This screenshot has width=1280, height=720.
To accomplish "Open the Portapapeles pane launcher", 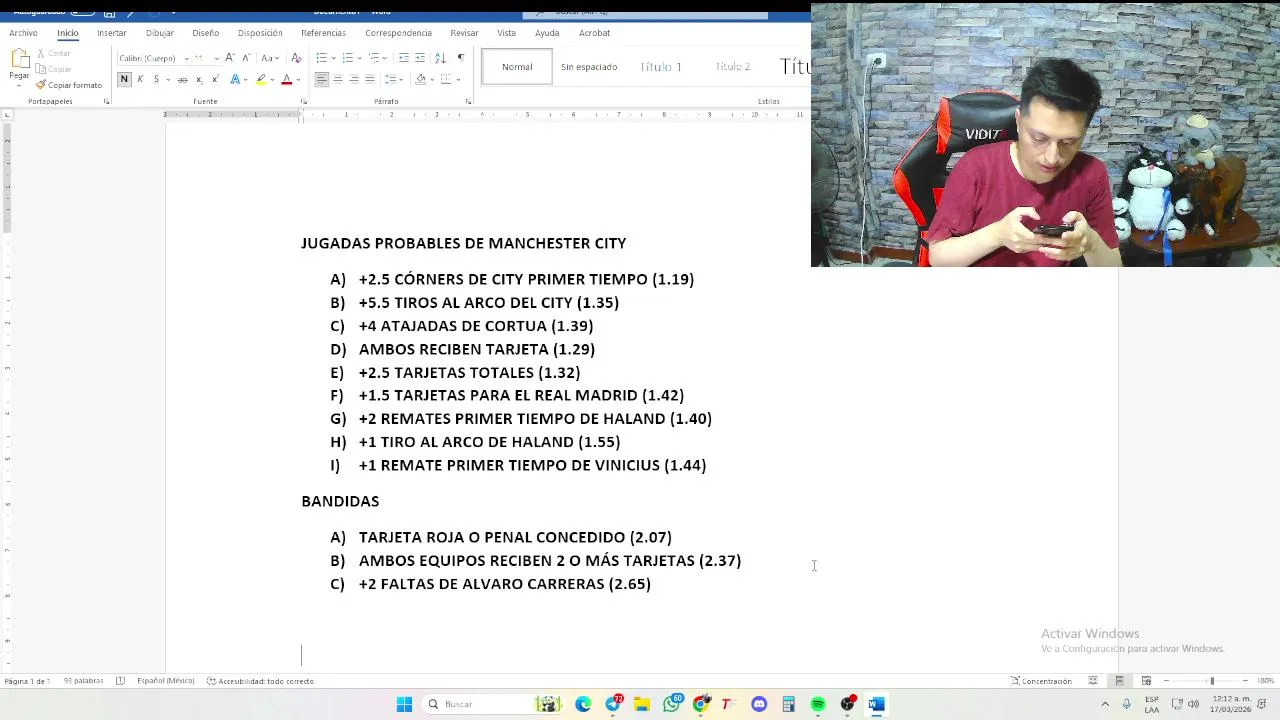I will pyautogui.click(x=106, y=101).
